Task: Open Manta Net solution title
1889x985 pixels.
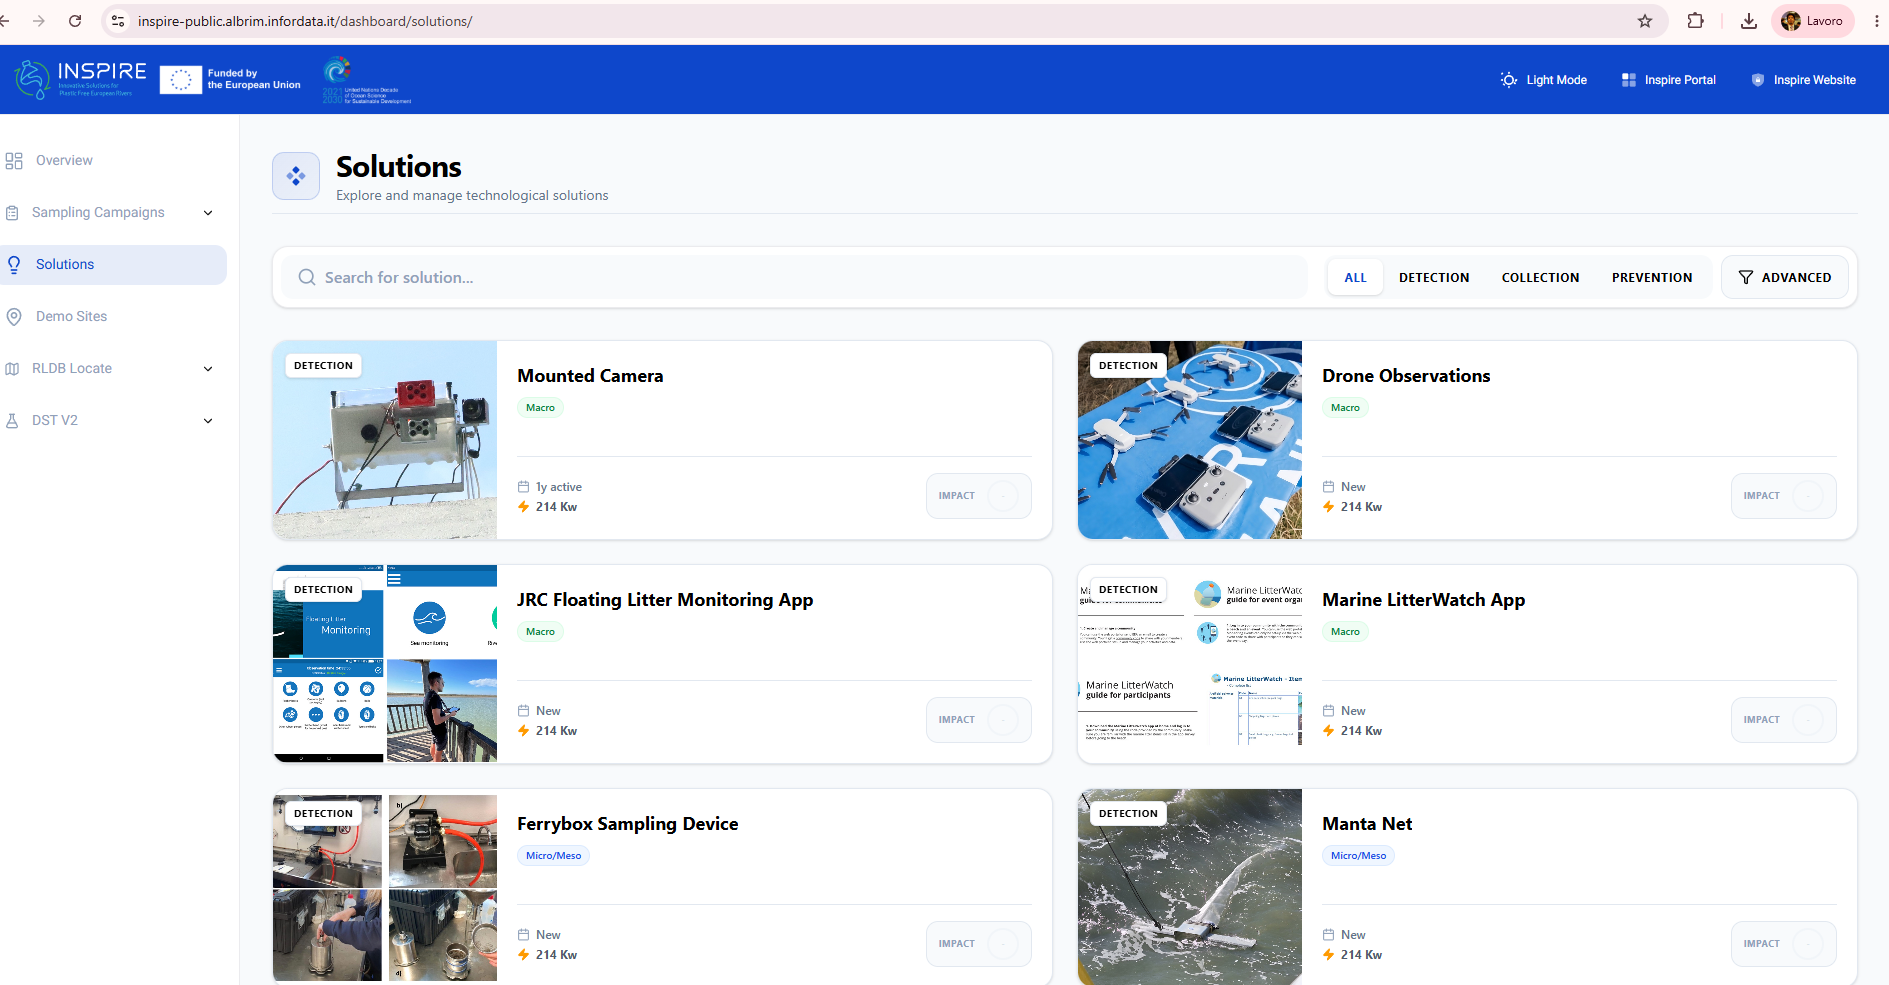Action: (x=1367, y=824)
